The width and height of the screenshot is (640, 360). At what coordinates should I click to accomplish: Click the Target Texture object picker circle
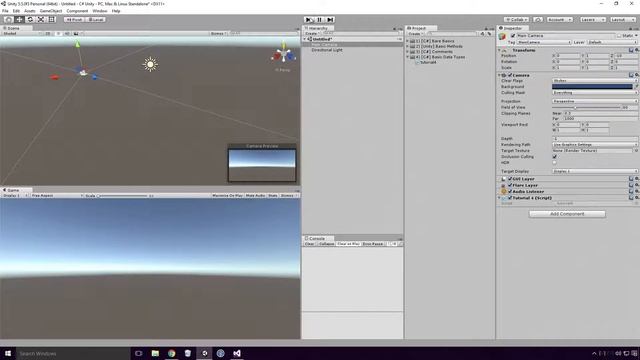[636, 151]
